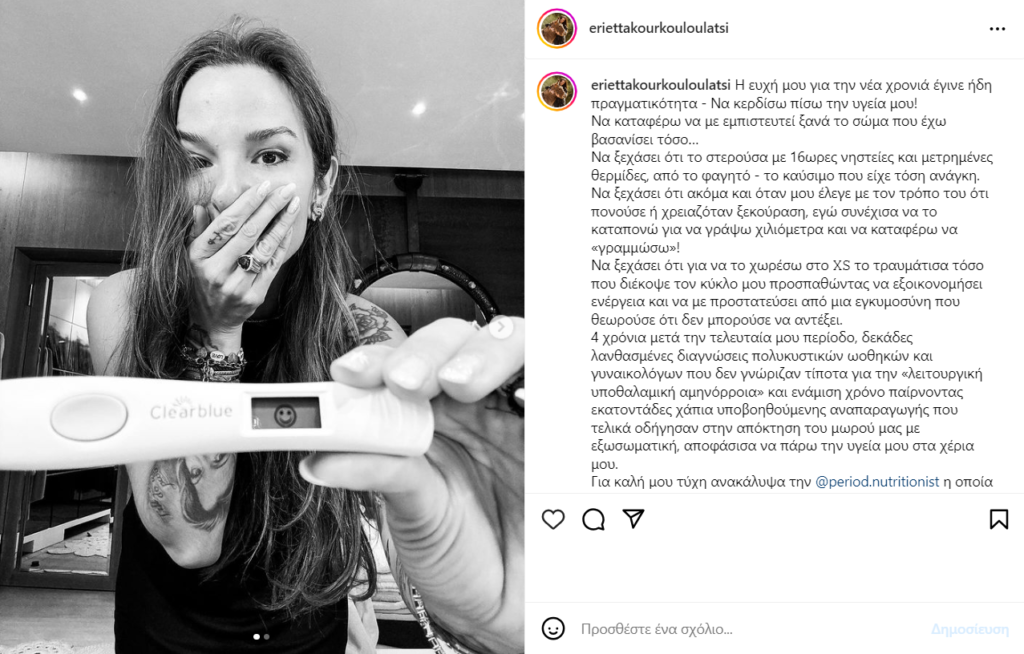Select the second carousel indicator dot
The image size is (1024, 654).
(x=266, y=636)
